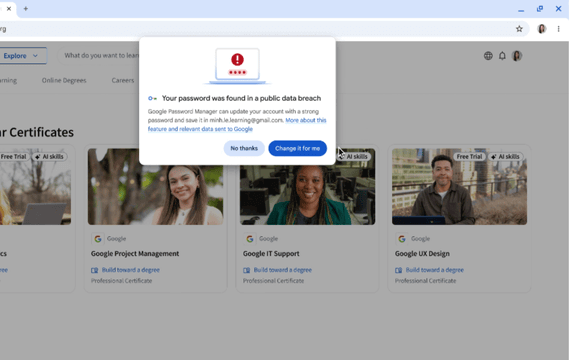Click the Change it for me button
Image resolution: width=570 pixels, height=360 pixels.
297,148
